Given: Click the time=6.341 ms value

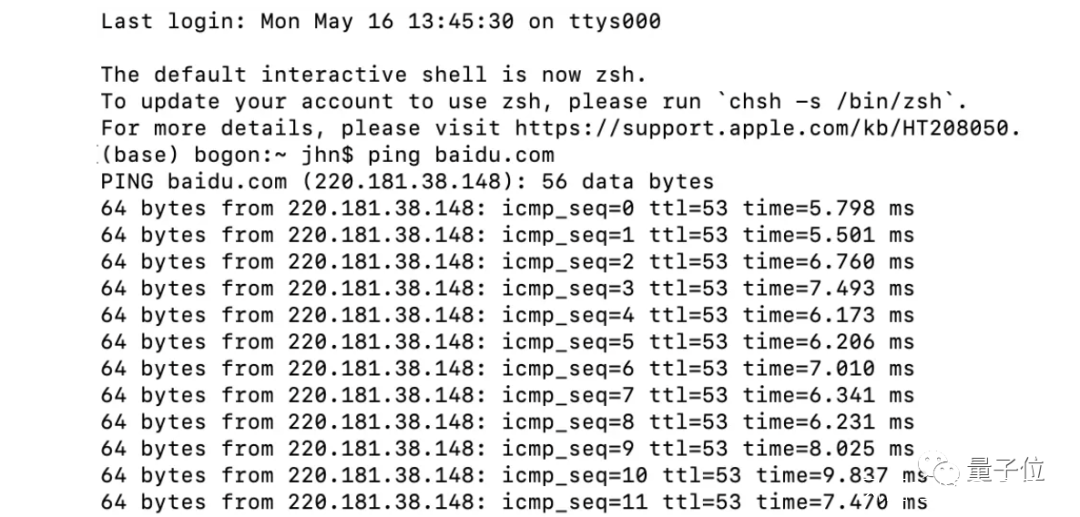Looking at the screenshot, I should (x=828, y=395).
